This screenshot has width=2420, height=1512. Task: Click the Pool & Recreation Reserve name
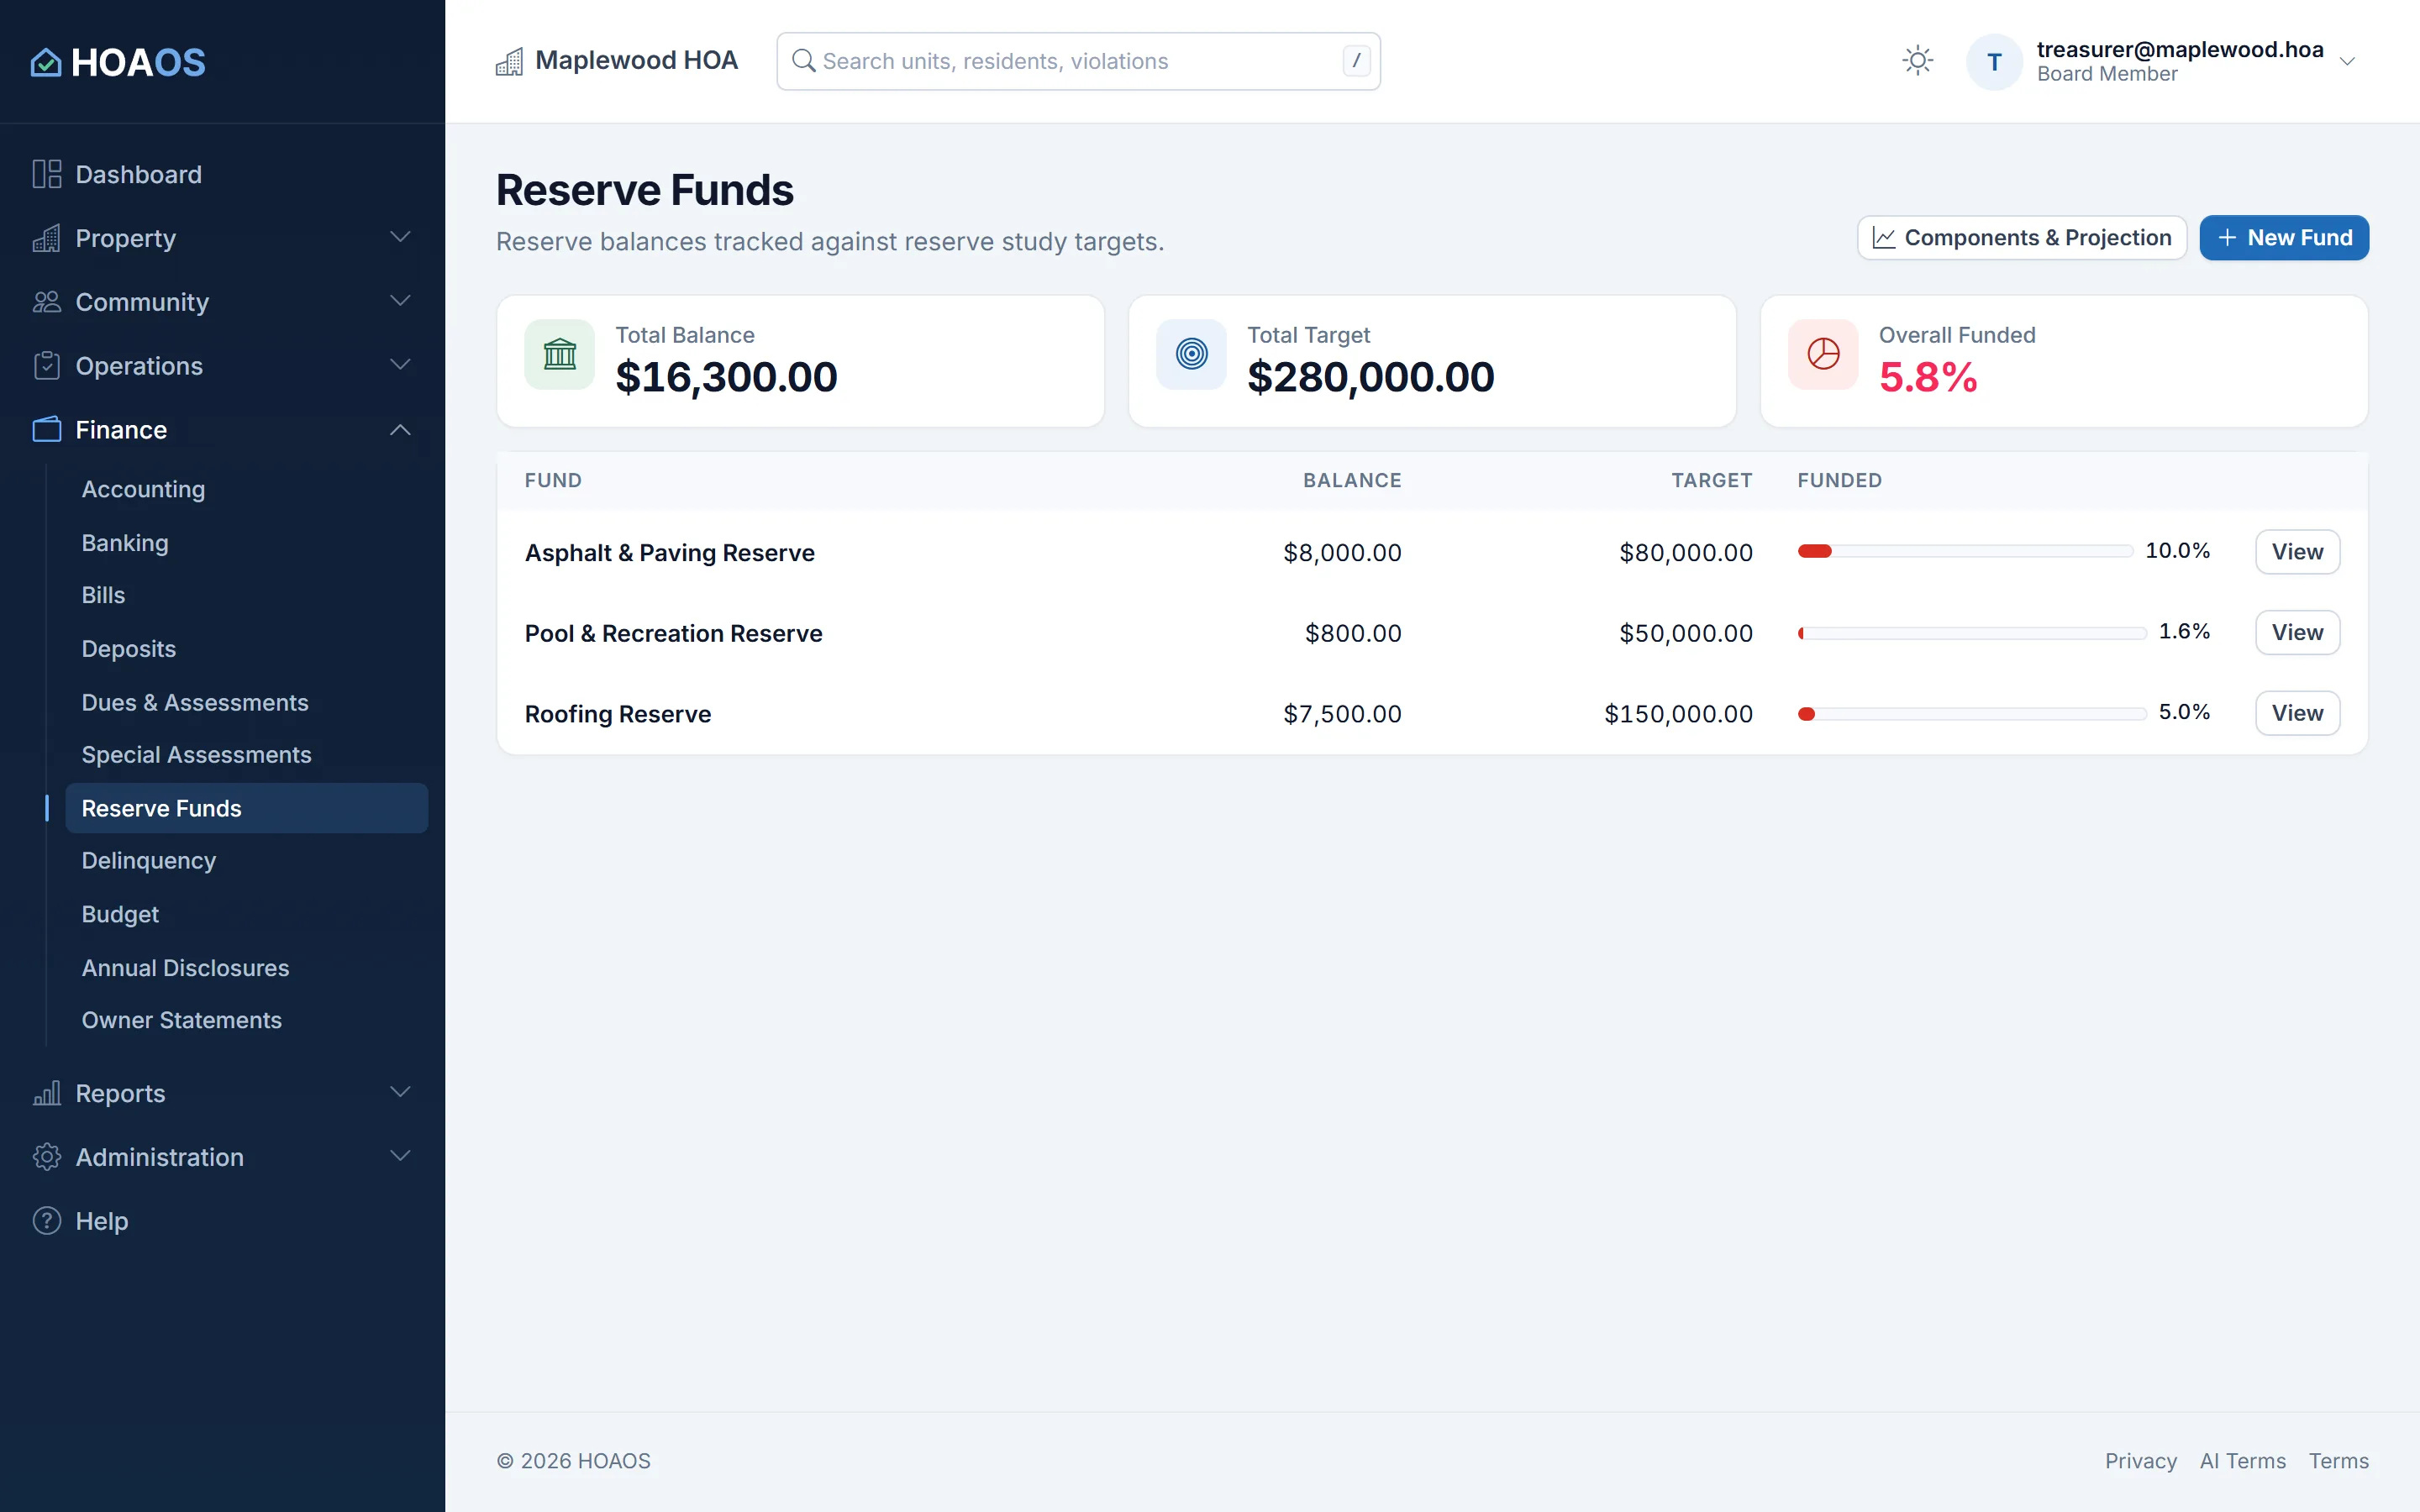tap(673, 634)
